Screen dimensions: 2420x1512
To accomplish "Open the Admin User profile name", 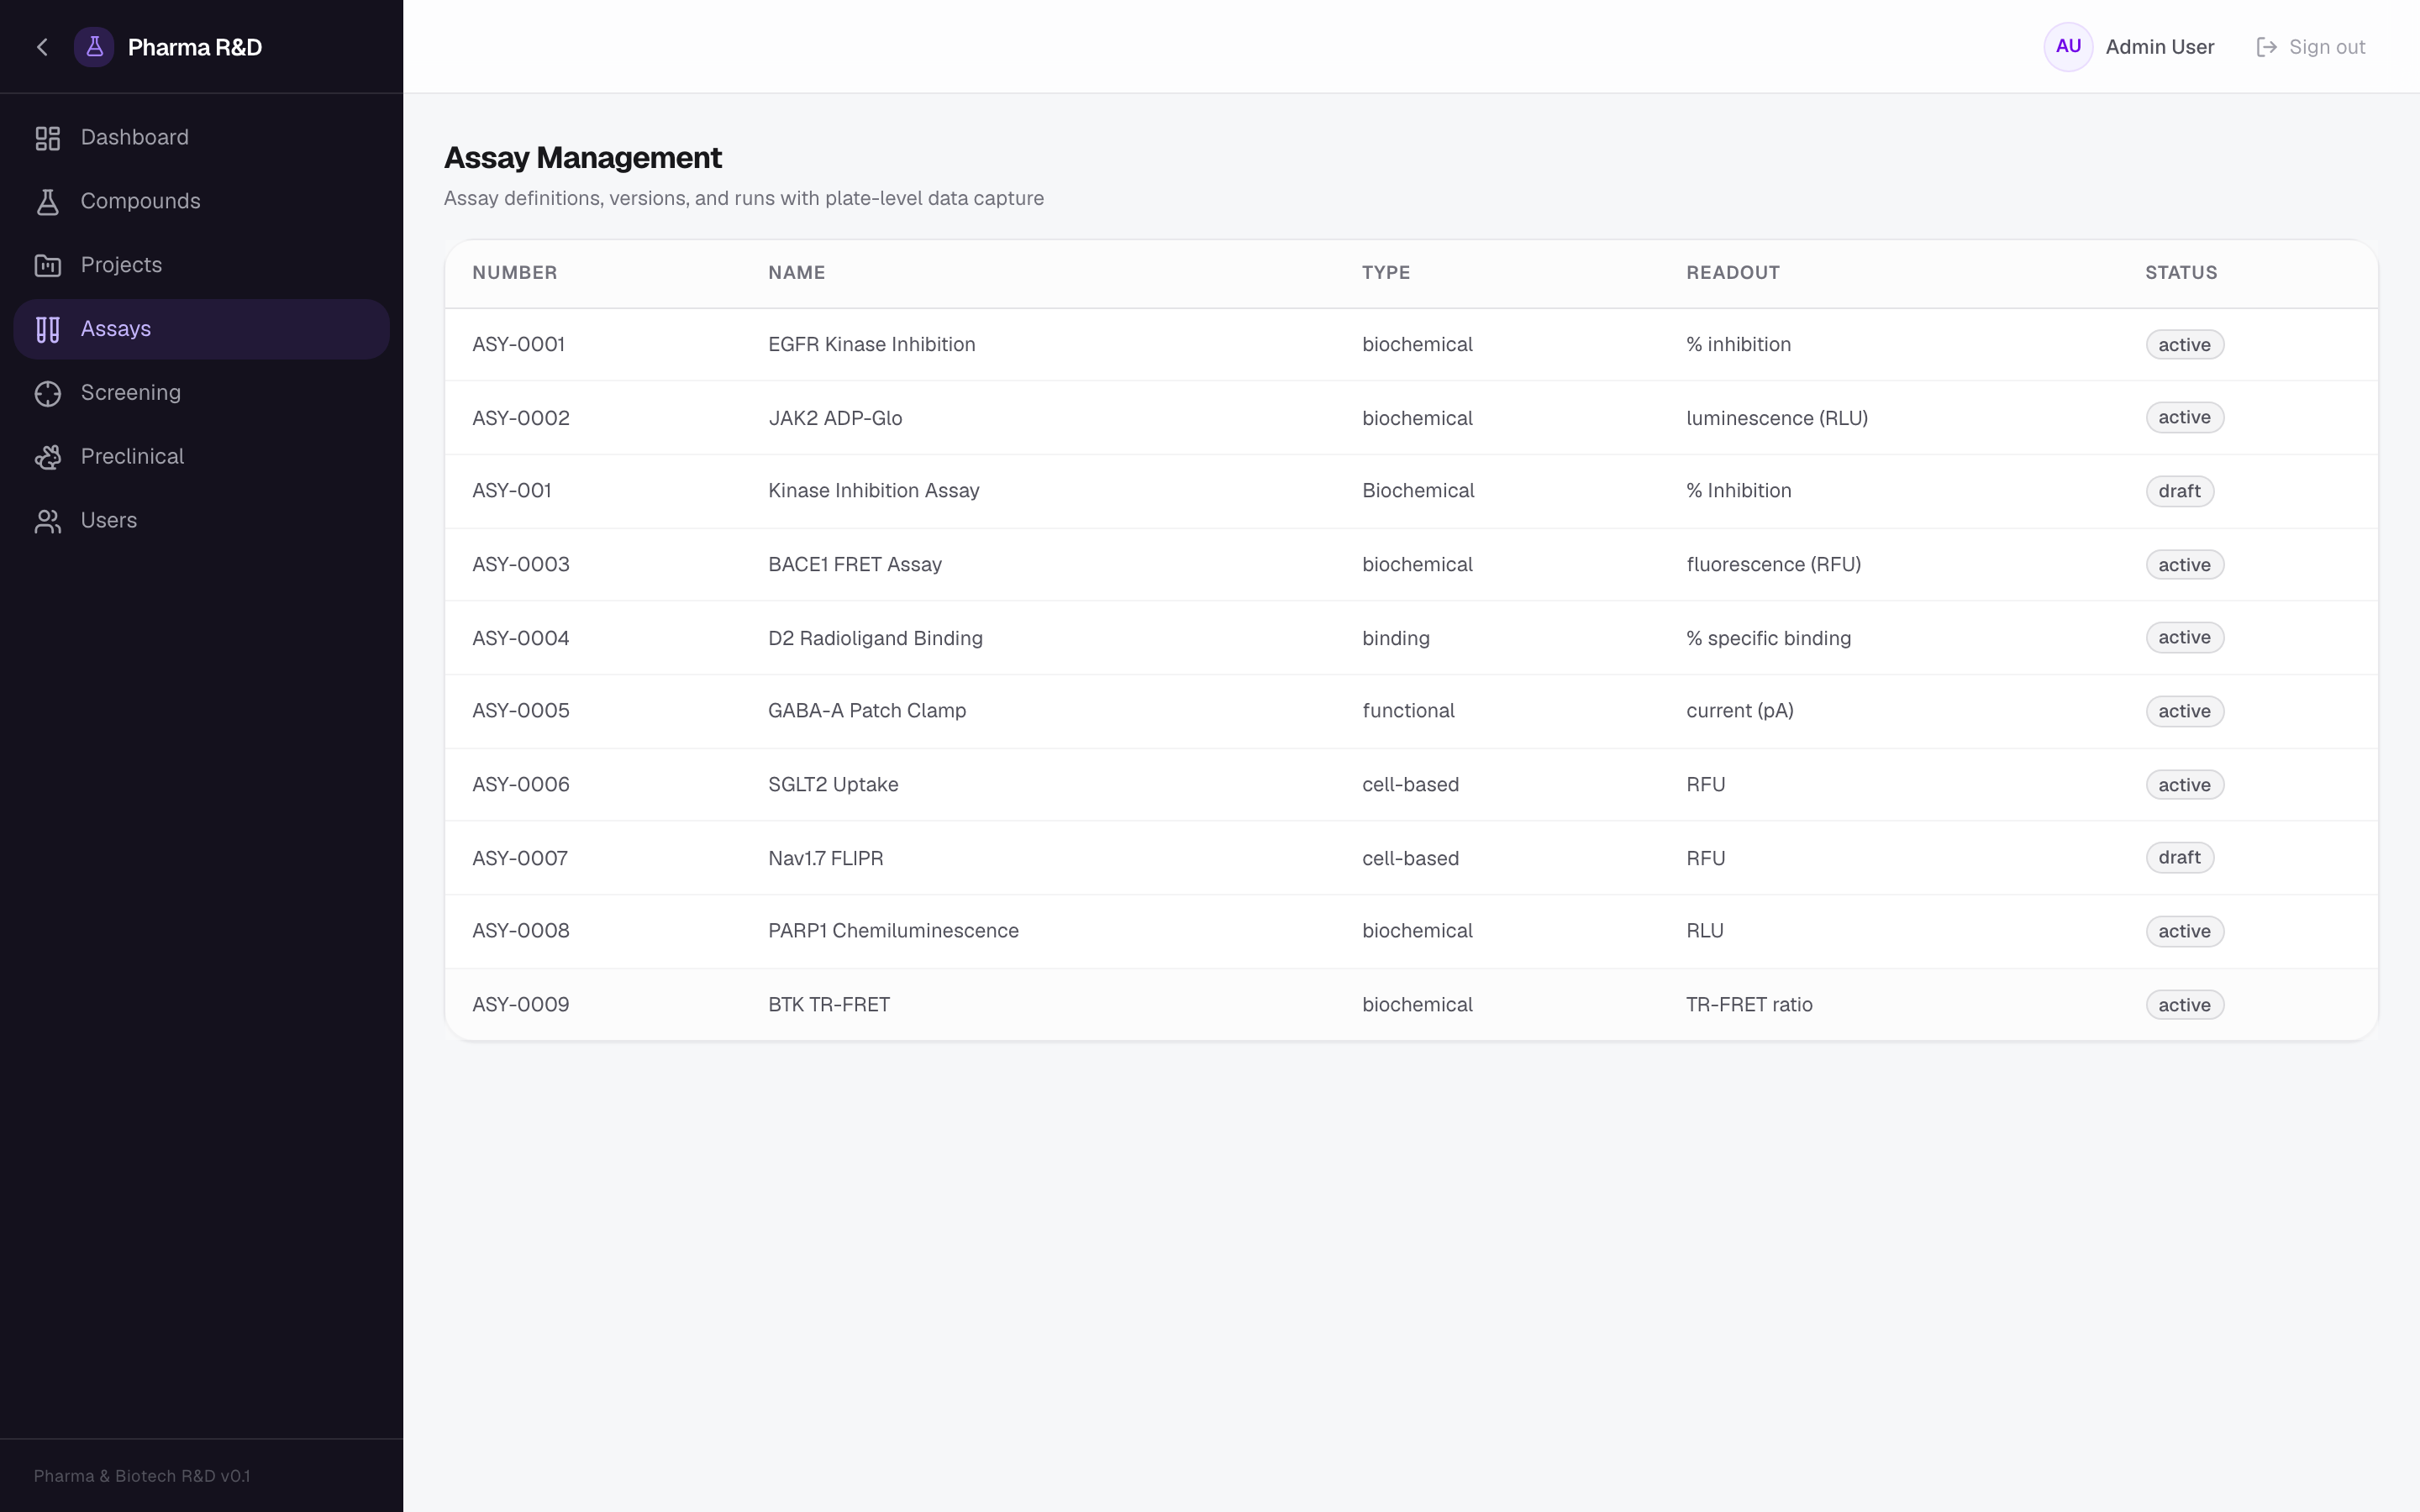I will 2159,47.
